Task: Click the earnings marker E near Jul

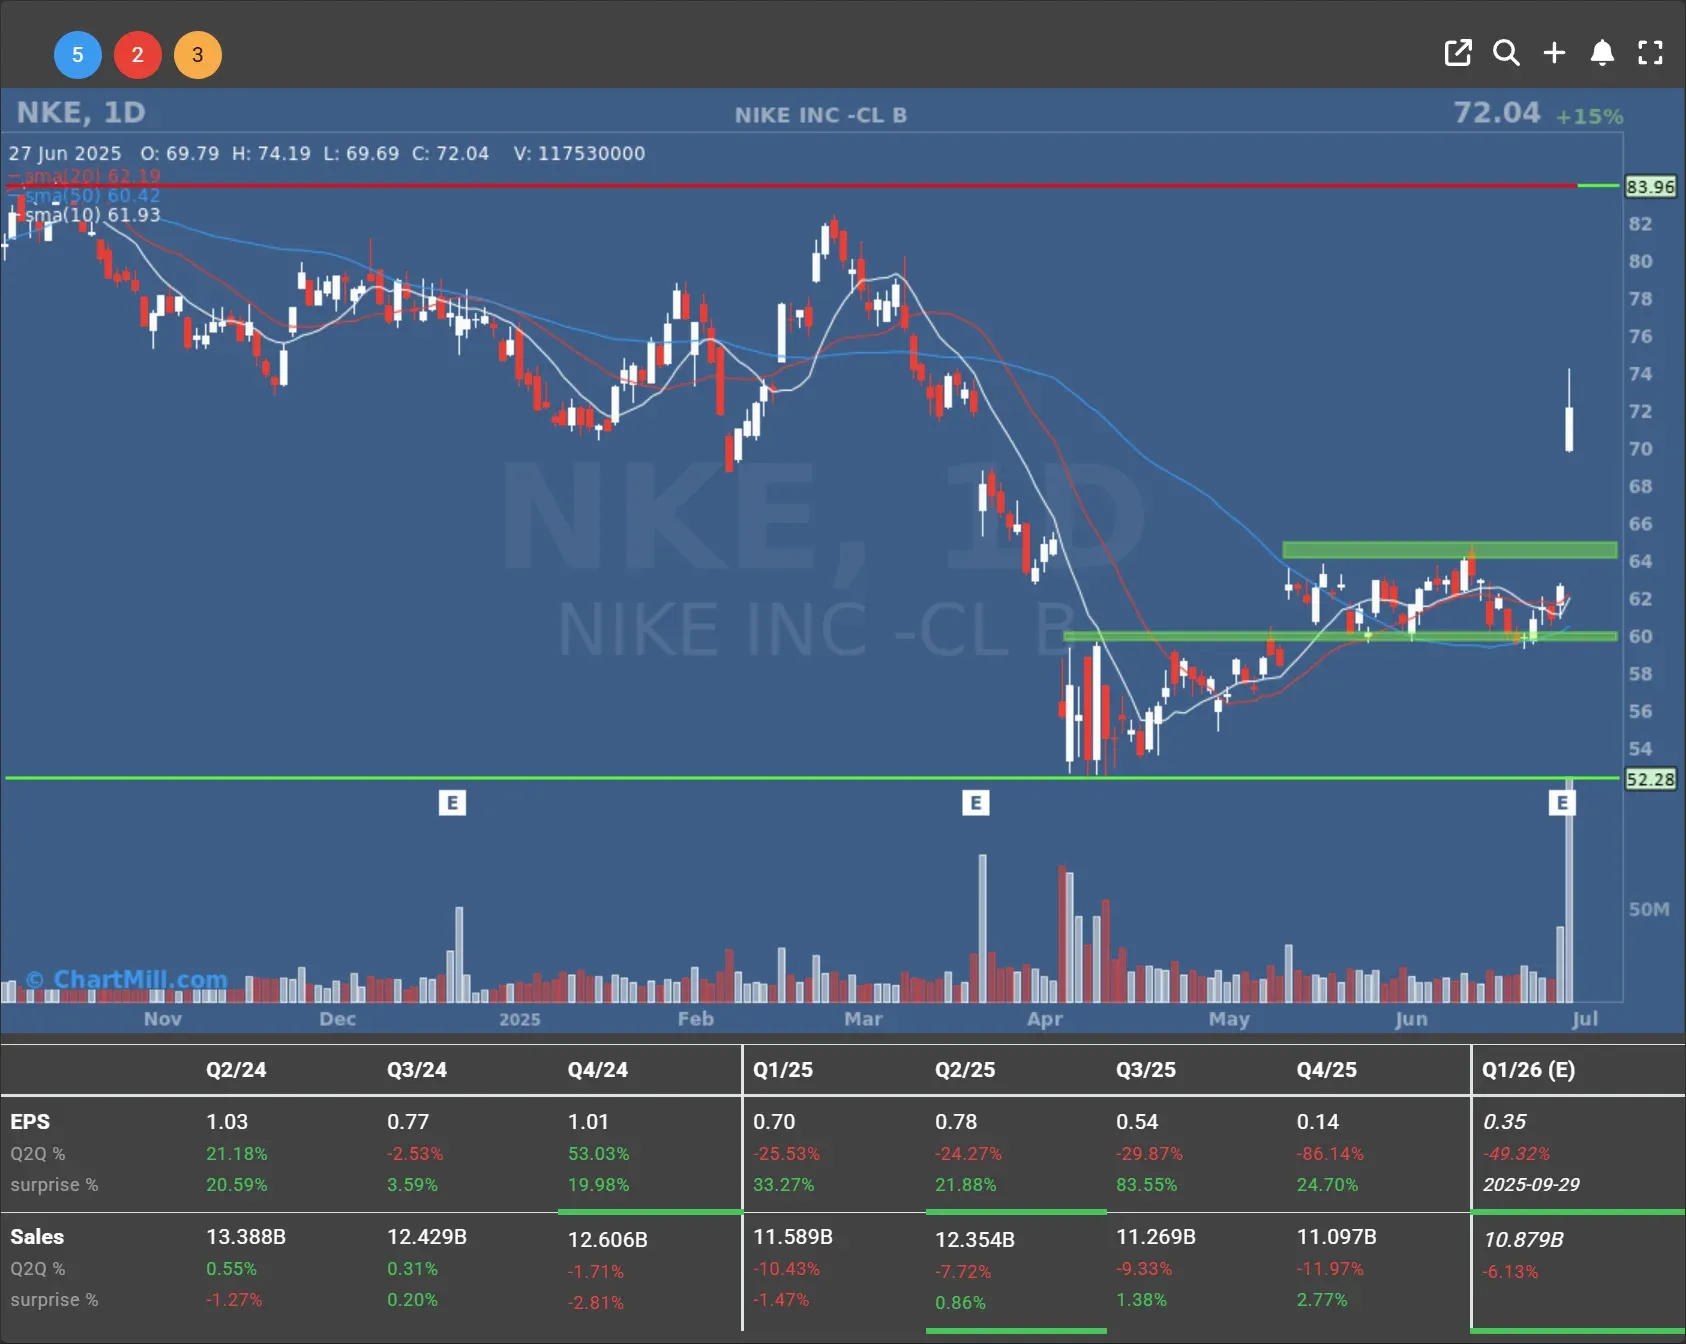Action: (1562, 802)
